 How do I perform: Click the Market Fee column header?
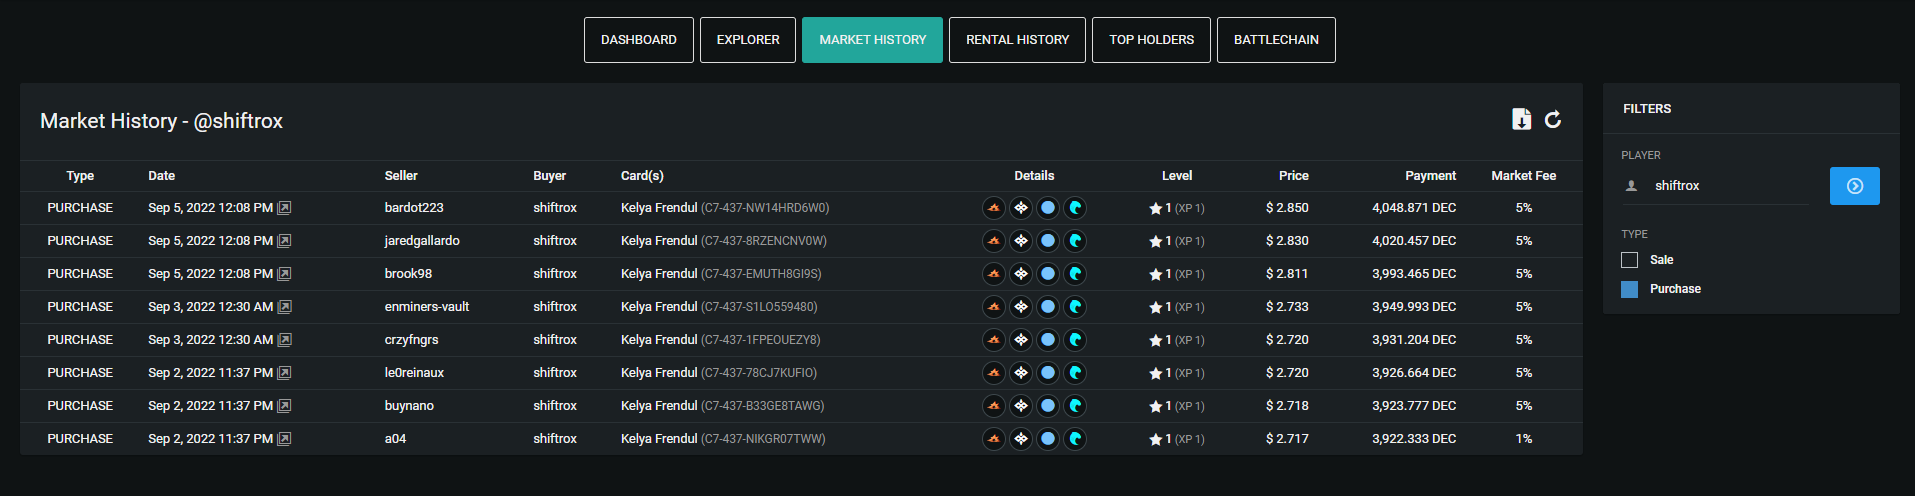pyautogui.click(x=1523, y=176)
